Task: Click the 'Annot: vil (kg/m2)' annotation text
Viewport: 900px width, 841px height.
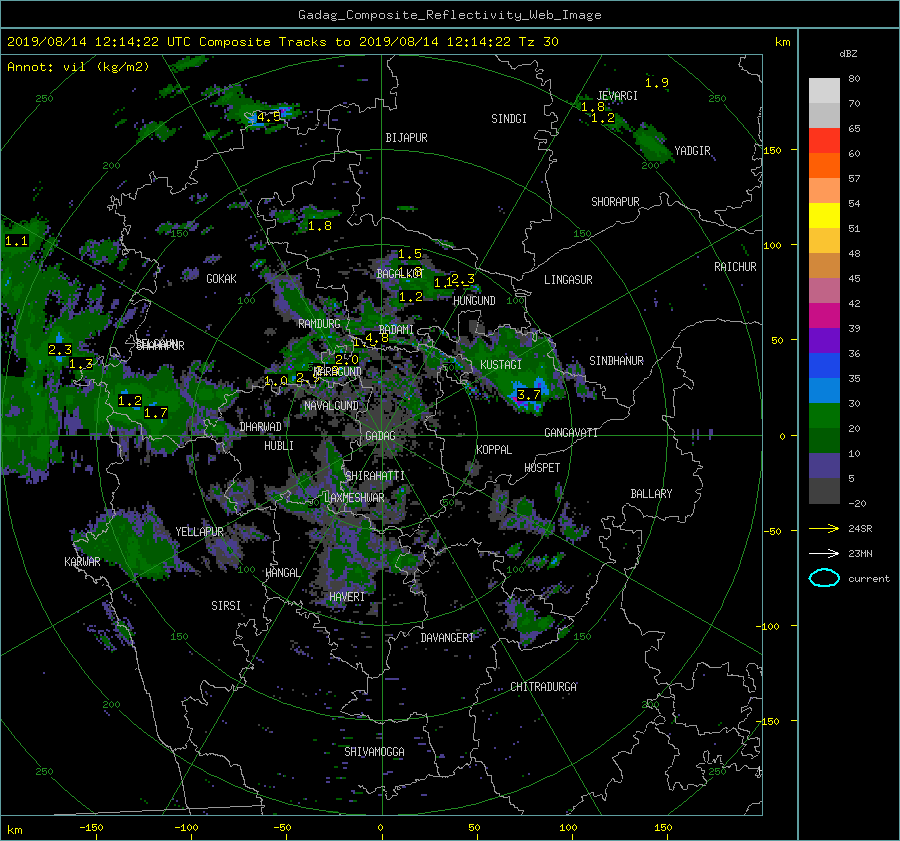Action: click(78, 67)
